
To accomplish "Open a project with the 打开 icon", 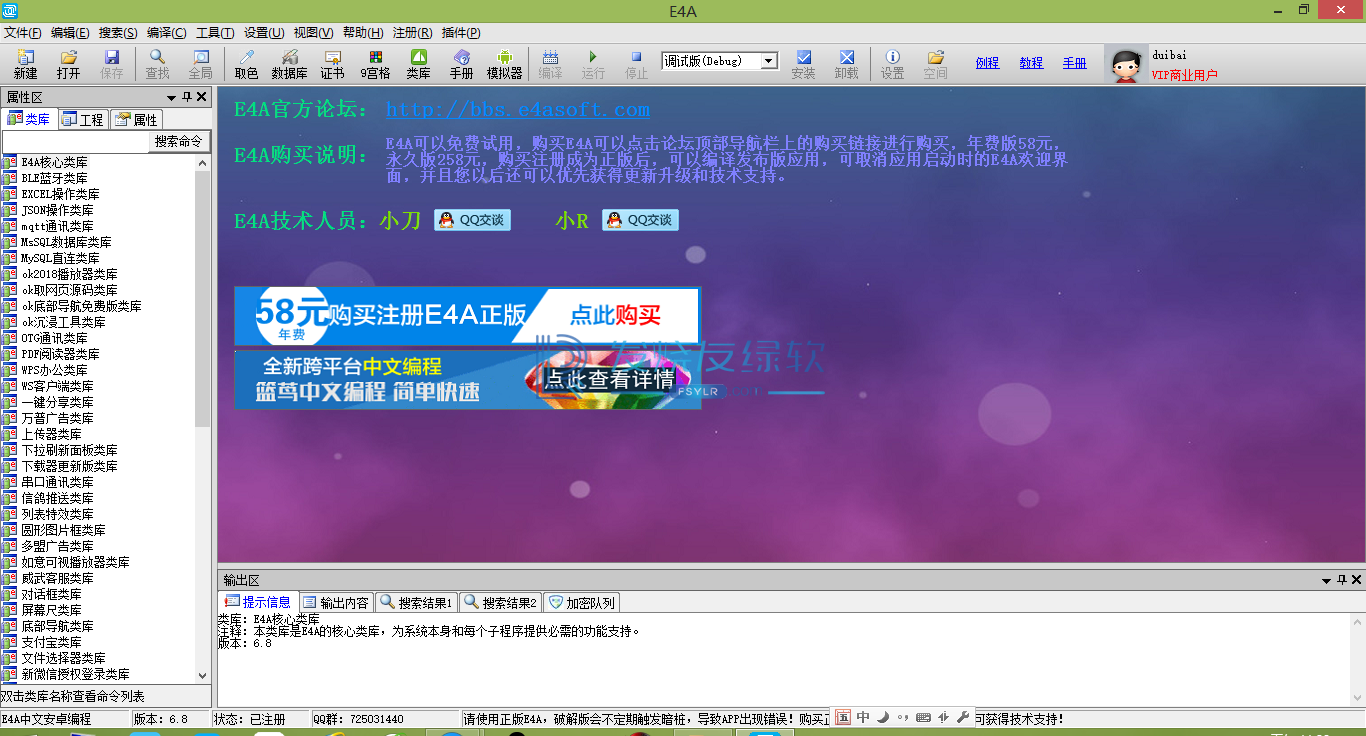I will tap(68, 64).
